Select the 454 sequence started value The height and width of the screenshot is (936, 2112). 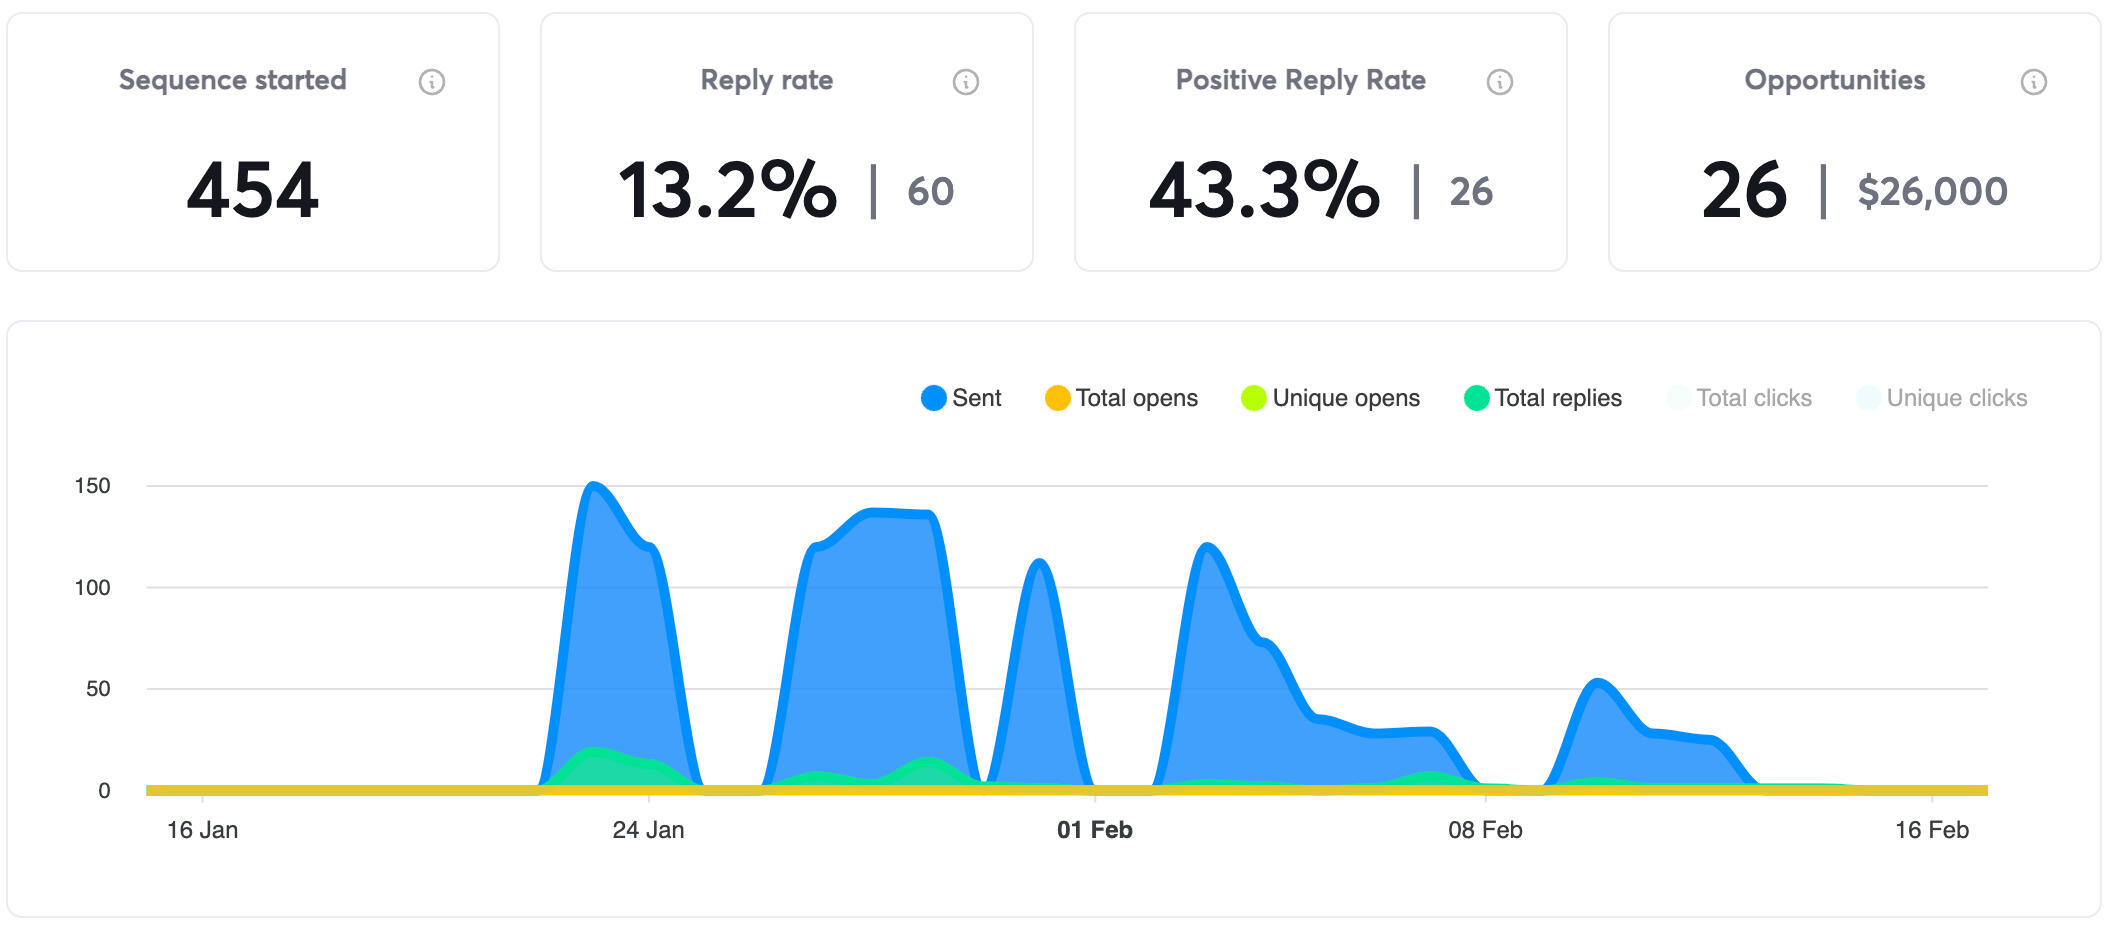(253, 190)
